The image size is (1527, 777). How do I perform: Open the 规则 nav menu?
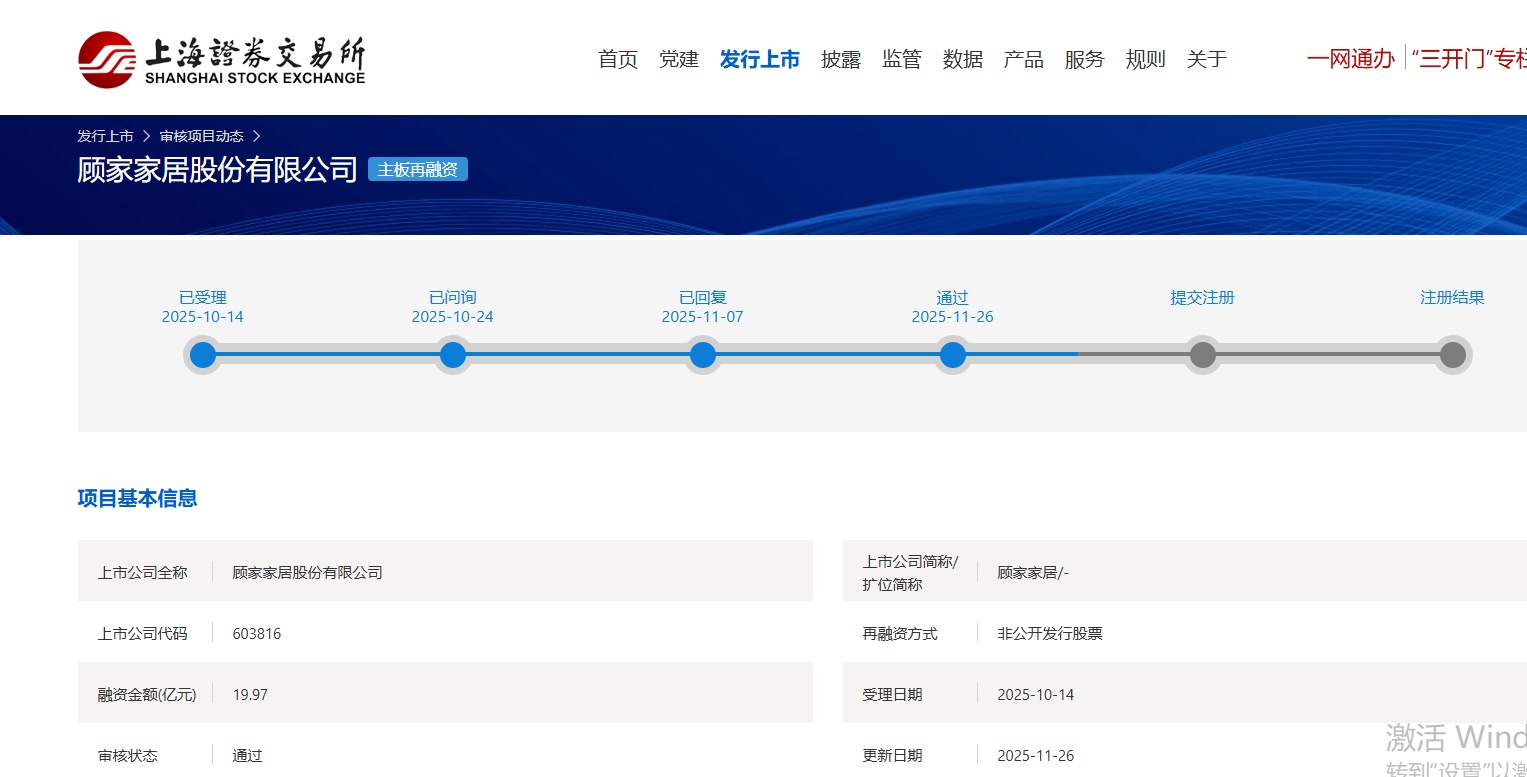[1146, 59]
